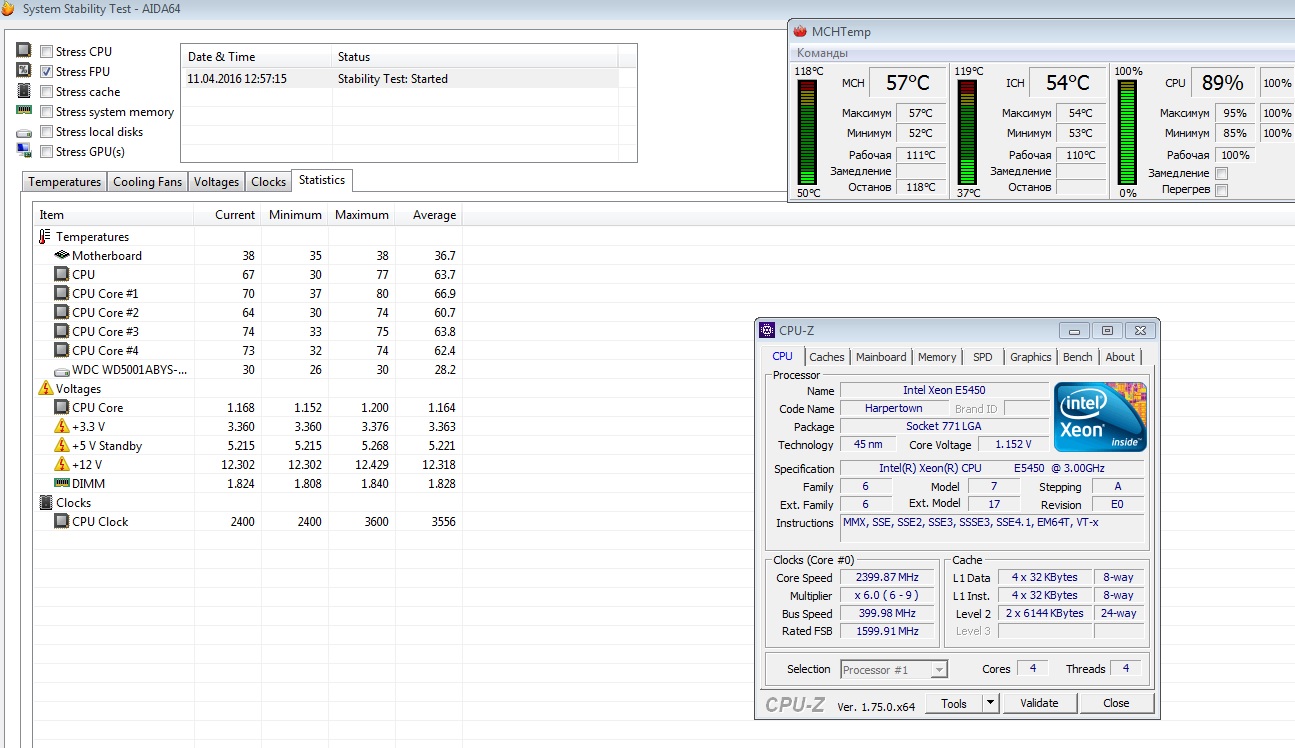Click the Tools button in CPU-Z
Viewport: 1295px width, 748px height.
tap(954, 703)
